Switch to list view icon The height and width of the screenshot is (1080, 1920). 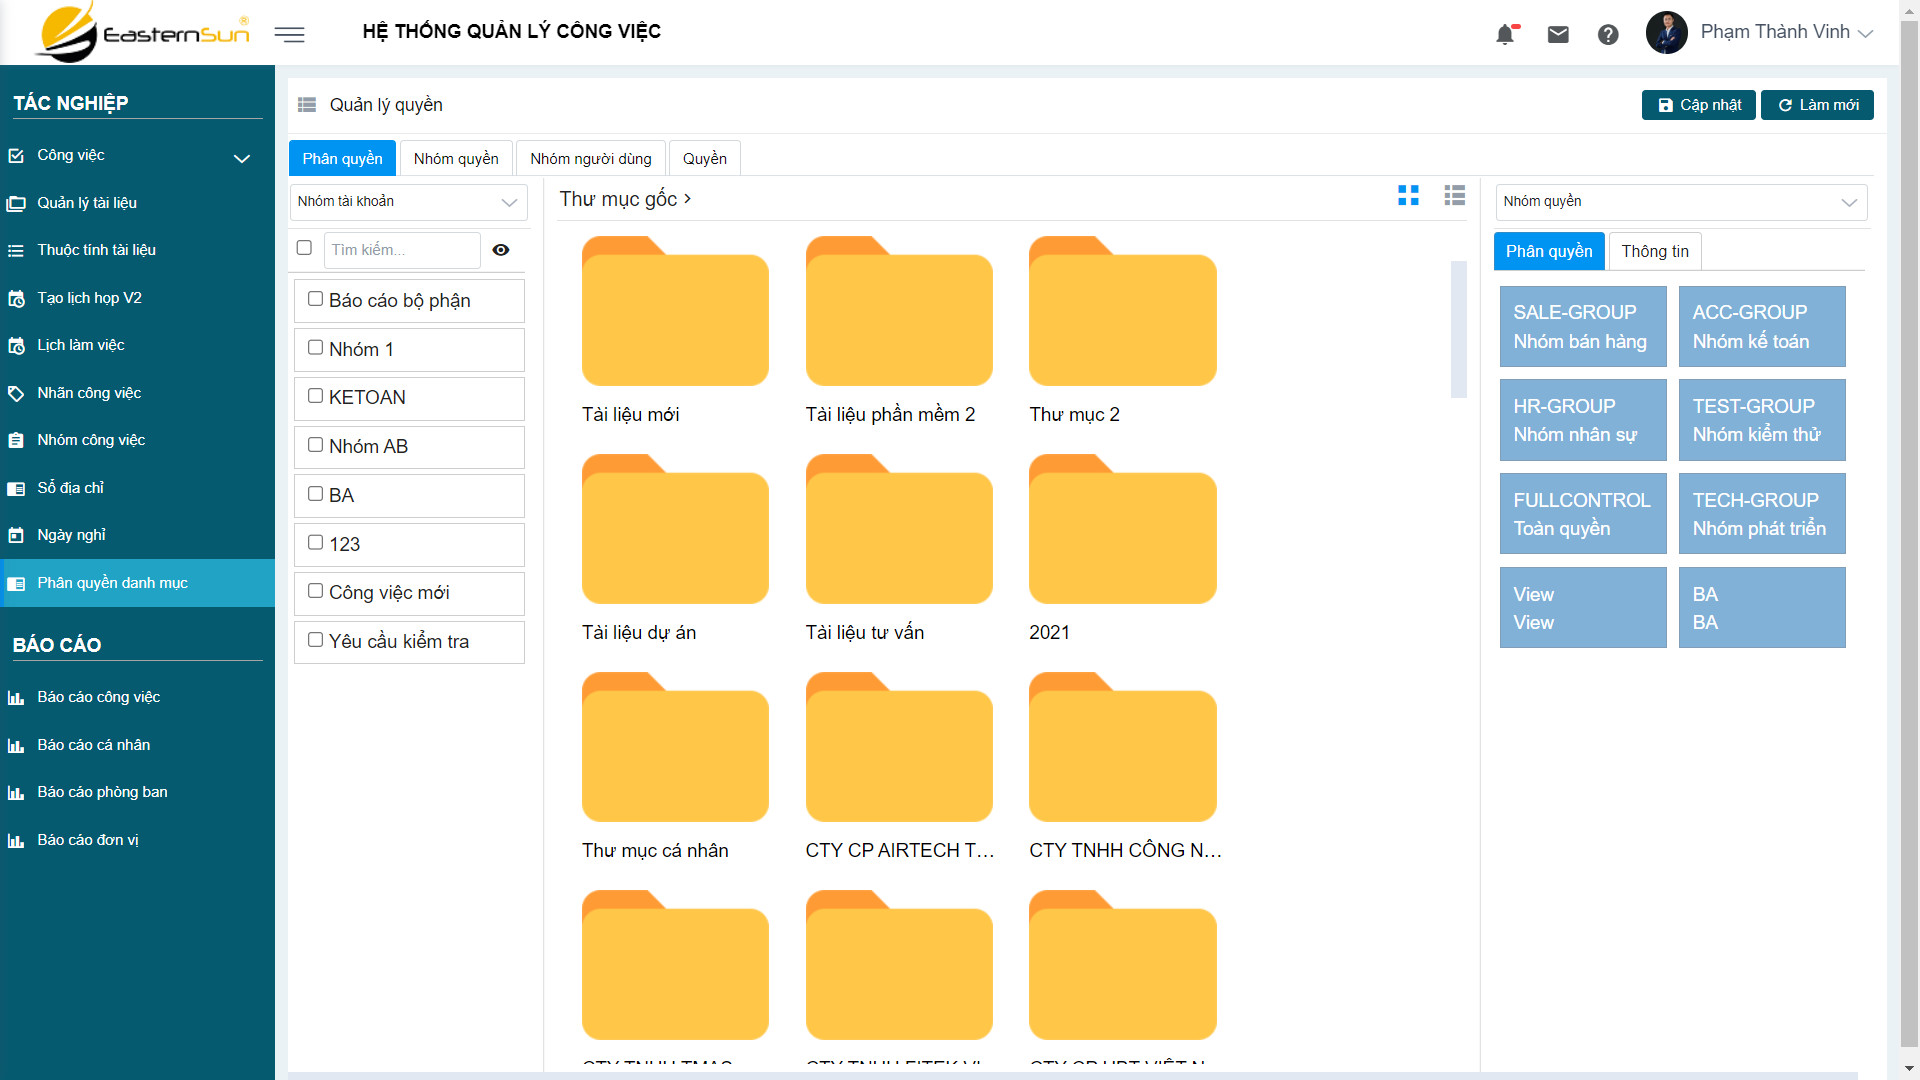tap(1454, 196)
